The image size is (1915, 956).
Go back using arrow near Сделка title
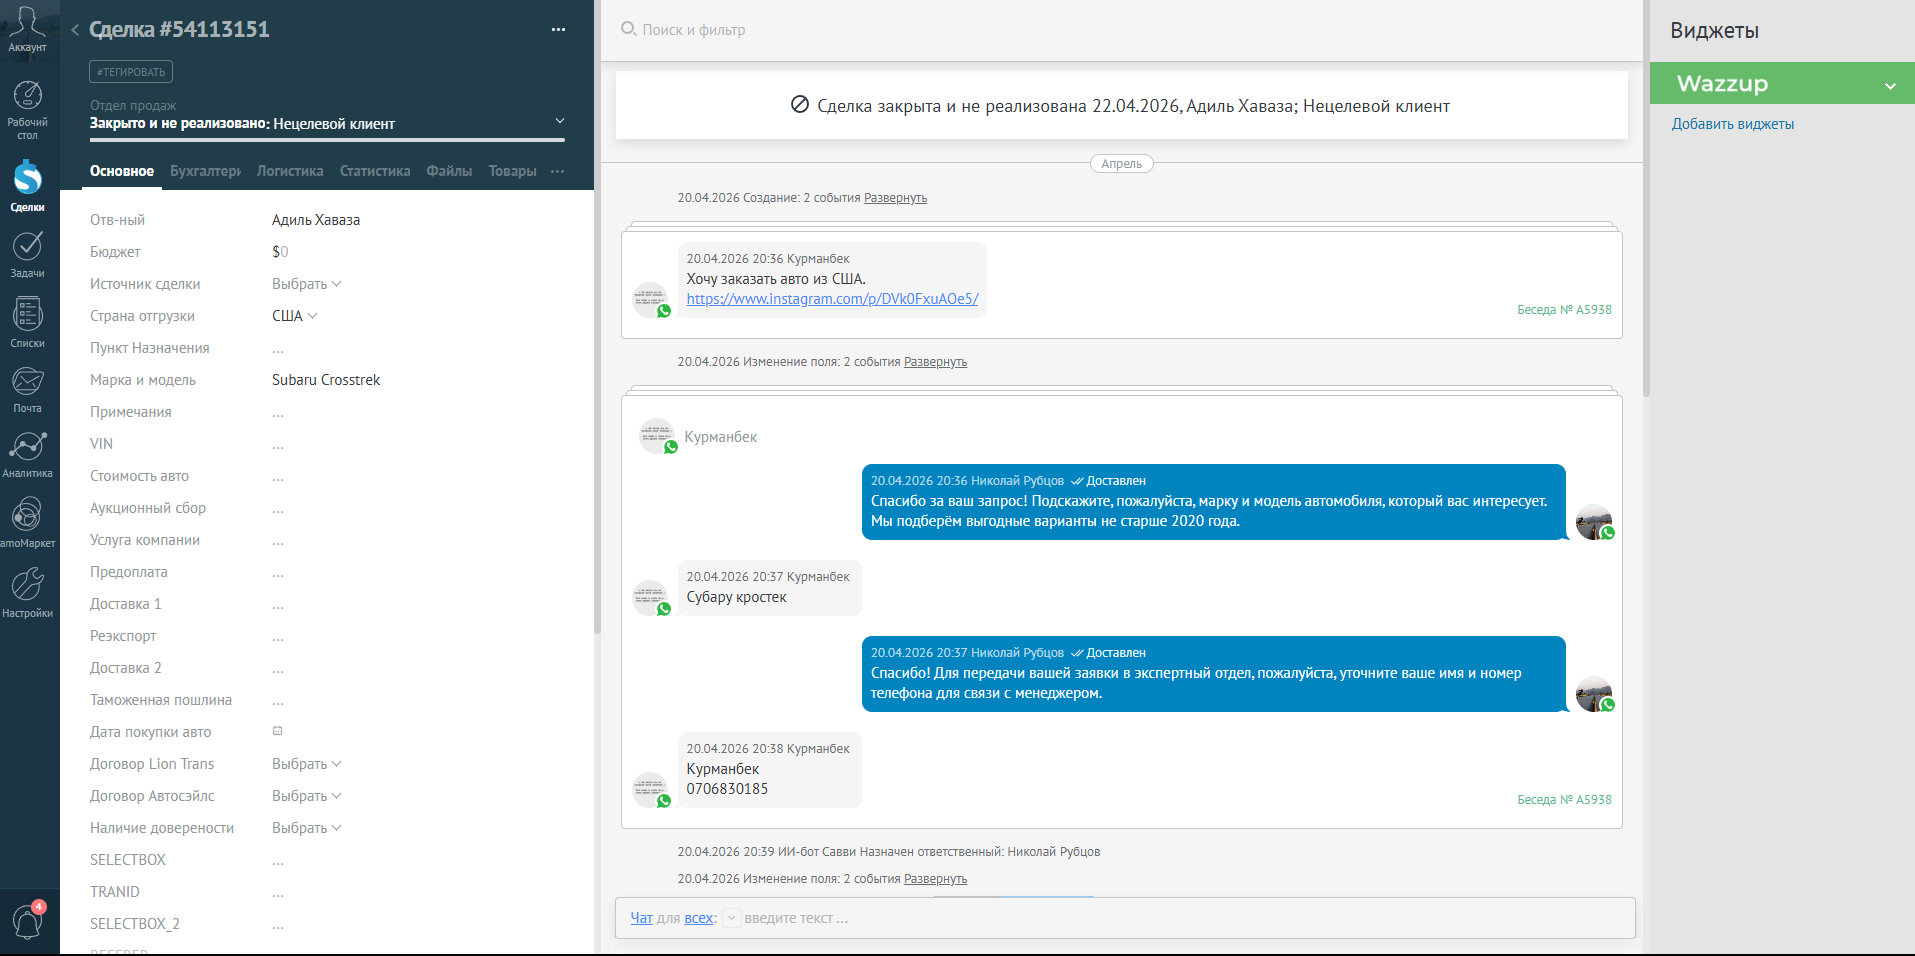[x=75, y=30]
